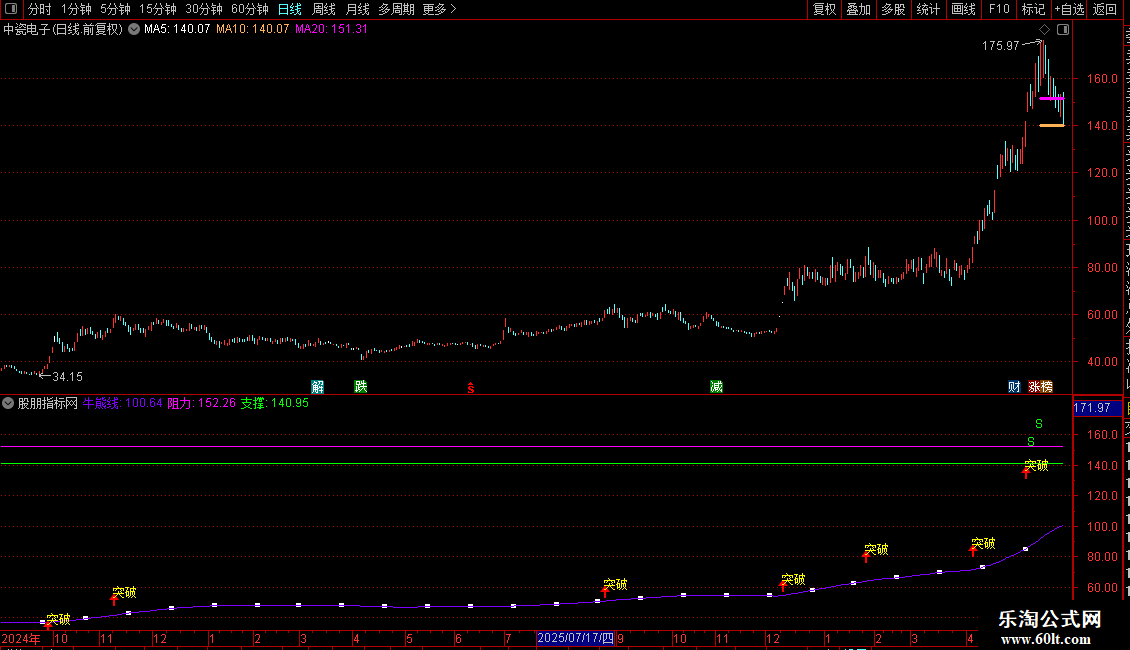Image resolution: width=1130 pixels, height=650 pixels.
Task: Click the 突破 signal near October 2024
Action: (x=58, y=619)
